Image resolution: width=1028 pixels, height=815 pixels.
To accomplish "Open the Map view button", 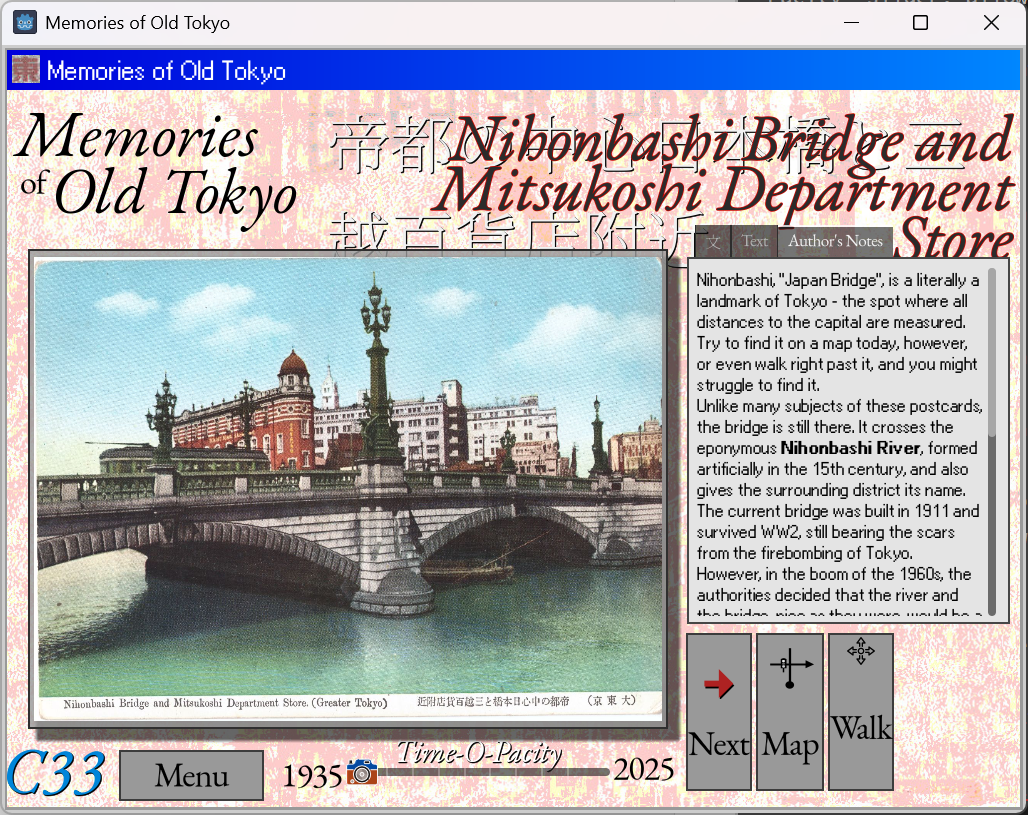I will pyautogui.click(x=789, y=711).
